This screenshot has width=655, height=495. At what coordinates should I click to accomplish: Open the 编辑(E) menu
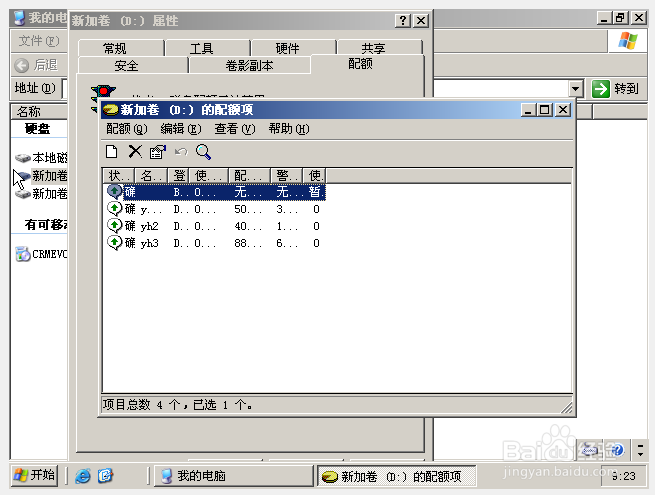181,129
